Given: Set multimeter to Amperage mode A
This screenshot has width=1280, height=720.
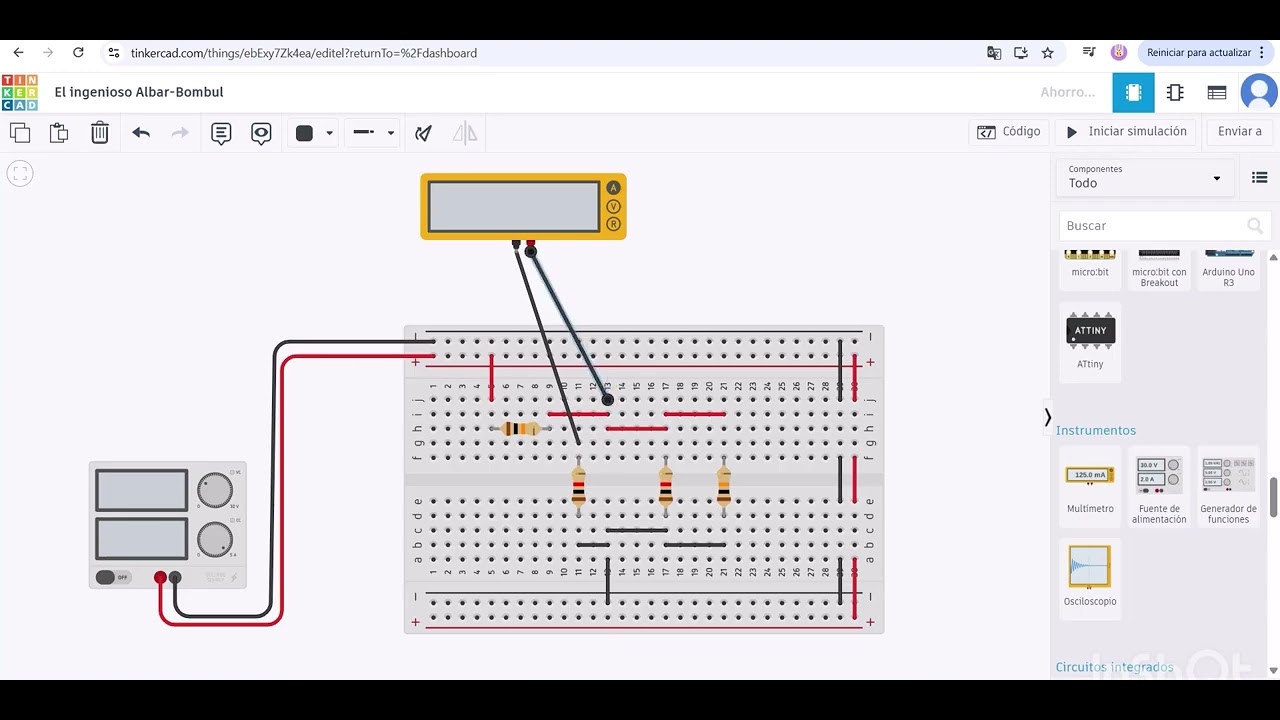Looking at the screenshot, I should 613,188.
